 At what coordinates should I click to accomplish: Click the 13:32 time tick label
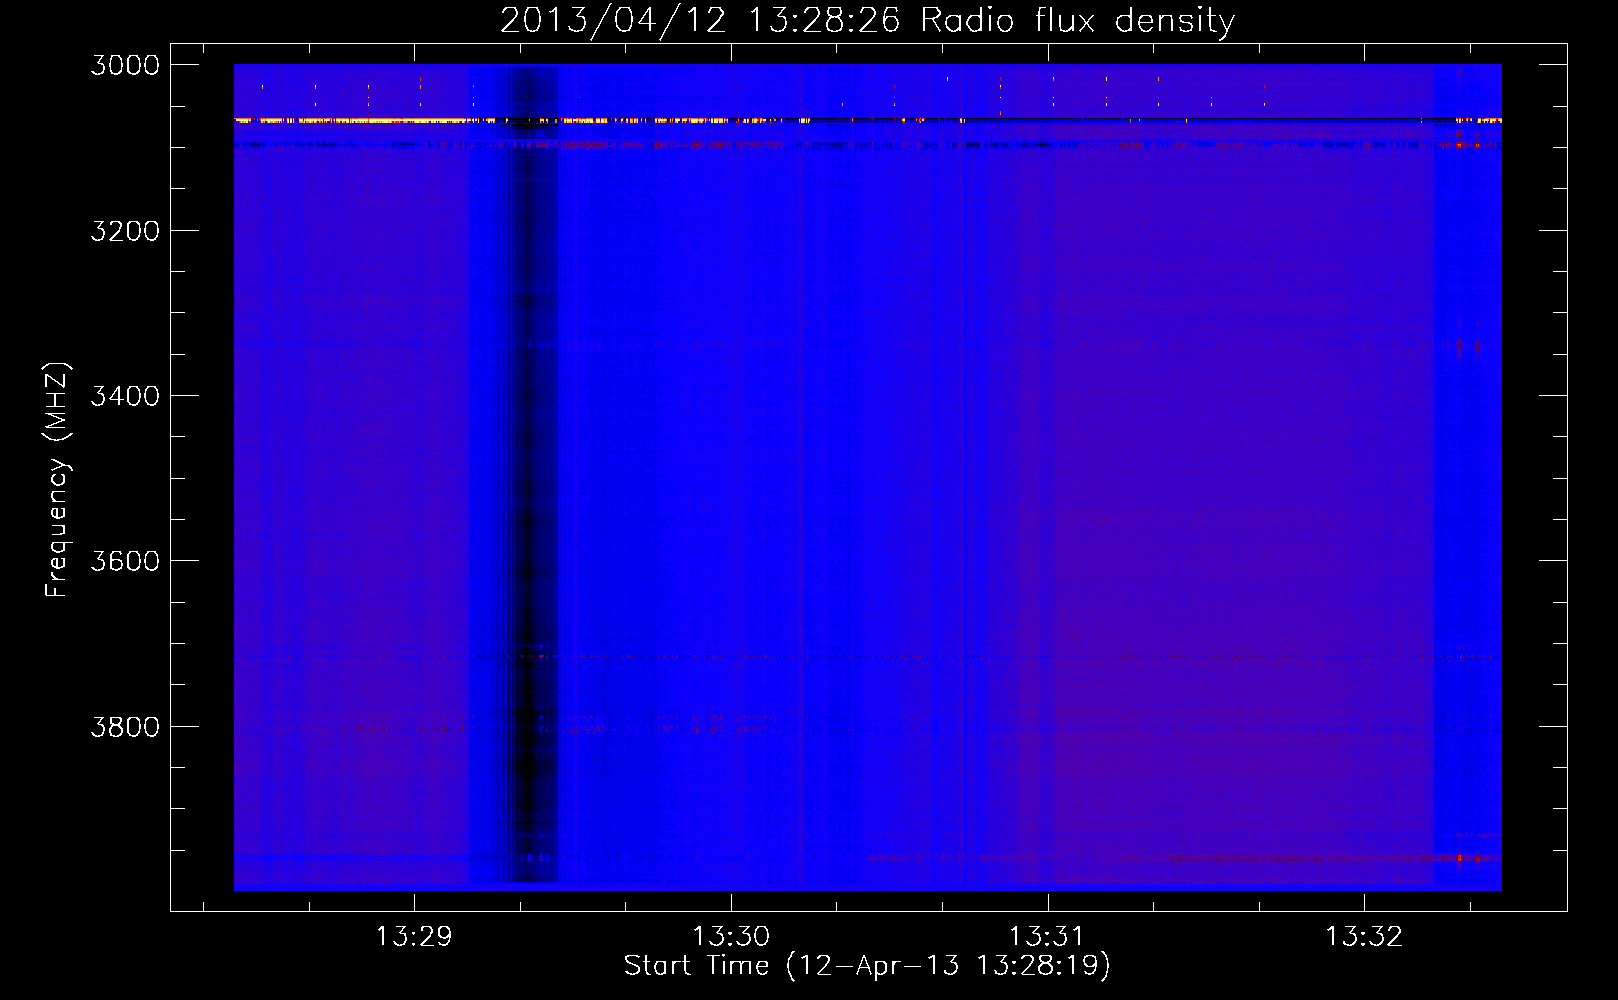(x=1364, y=937)
